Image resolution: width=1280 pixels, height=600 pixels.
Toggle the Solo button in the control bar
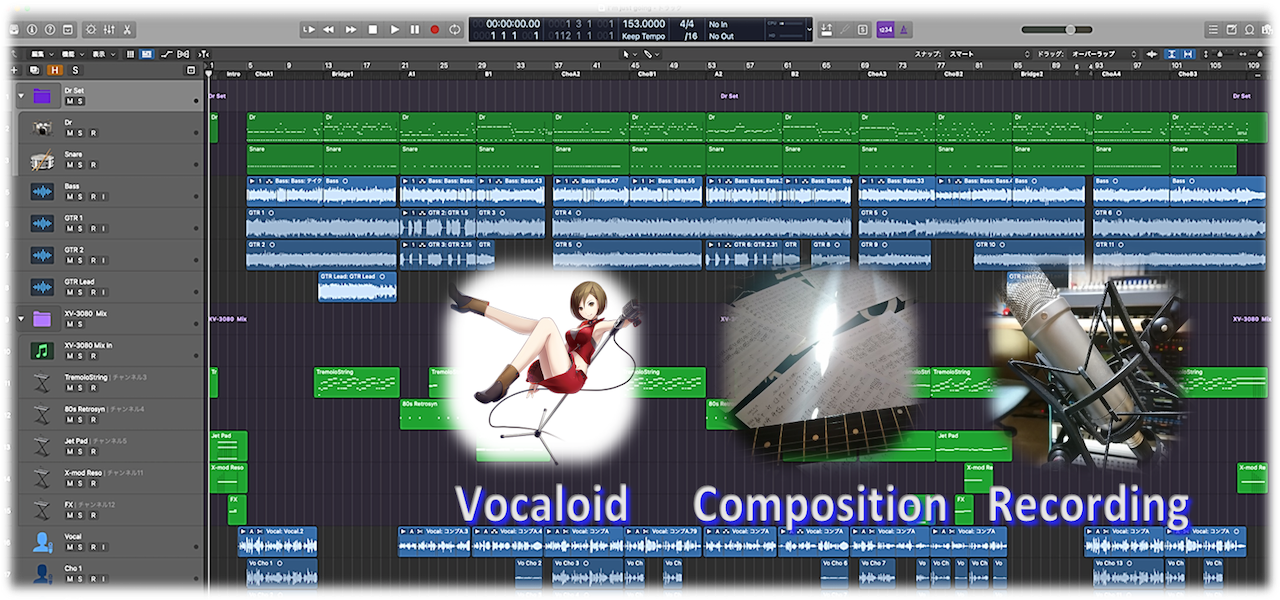click(863, 30)
